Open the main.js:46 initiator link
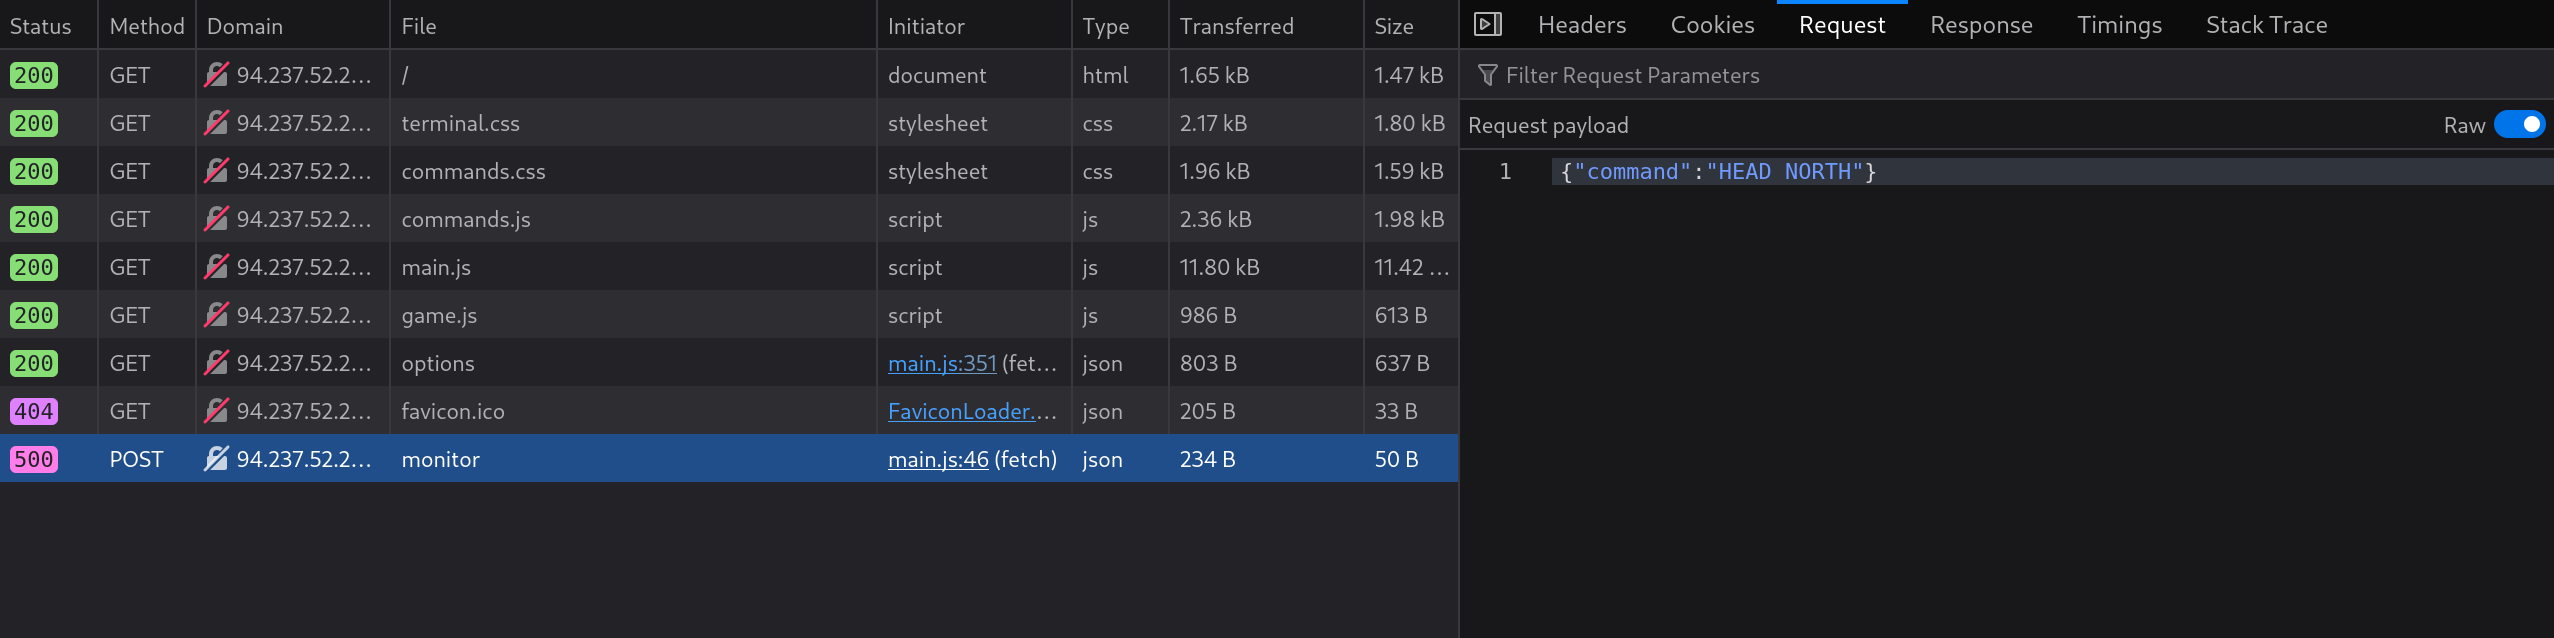The width and height of the screenshot is (2554, 638). tap(938, 459)
